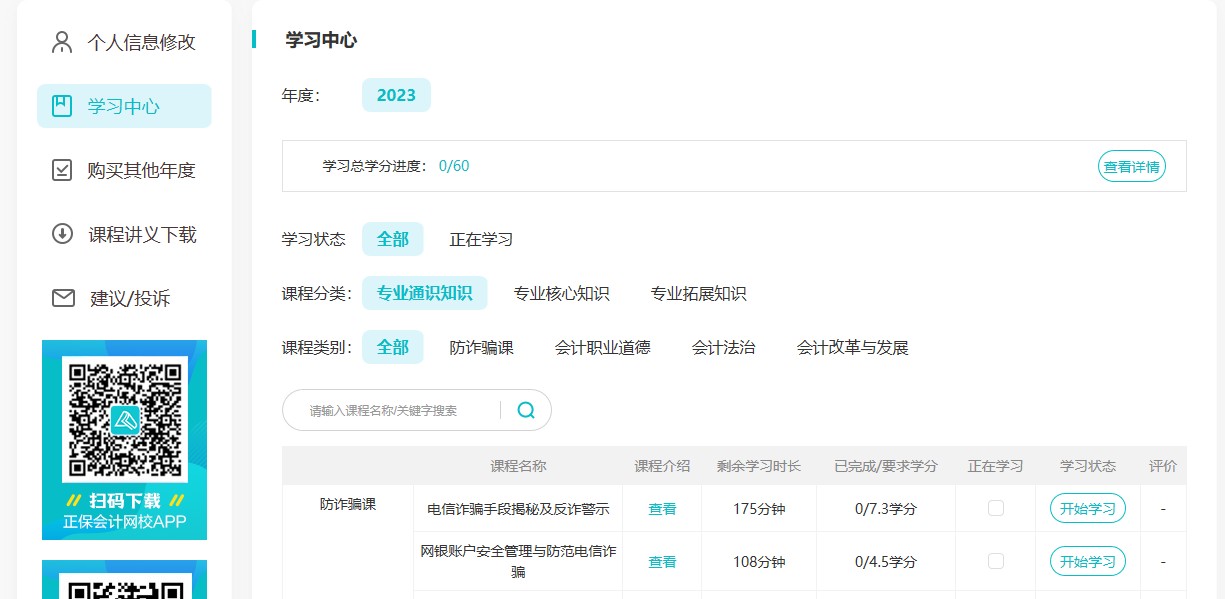Click the 175分钟 remaining time cell

tap(759, 509)
